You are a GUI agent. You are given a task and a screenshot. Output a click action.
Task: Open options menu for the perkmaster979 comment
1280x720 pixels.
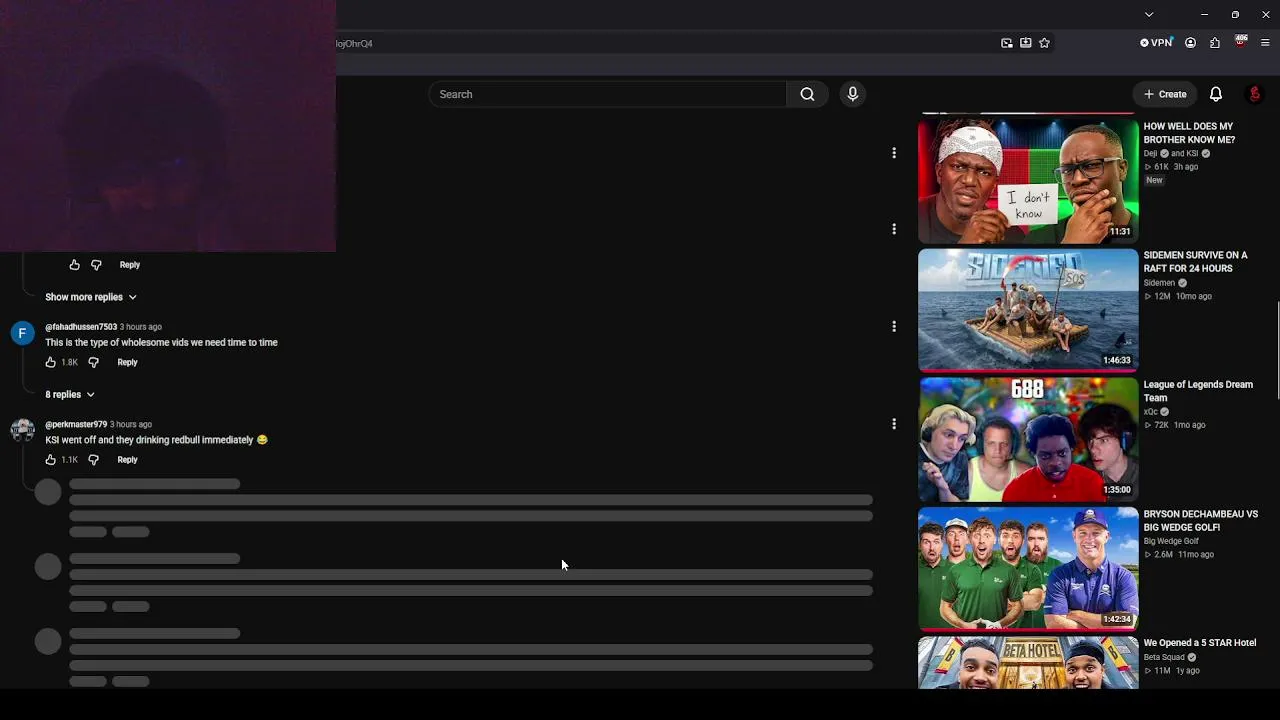point(894,424)
